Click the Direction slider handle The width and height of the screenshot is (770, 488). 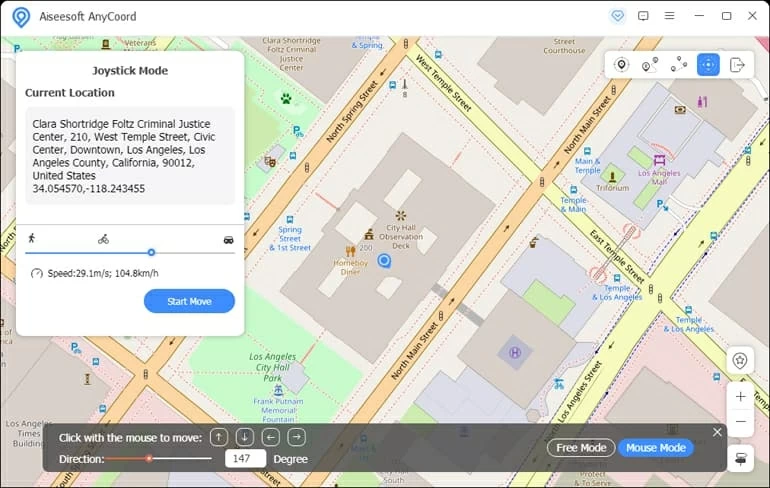[149, 458]
